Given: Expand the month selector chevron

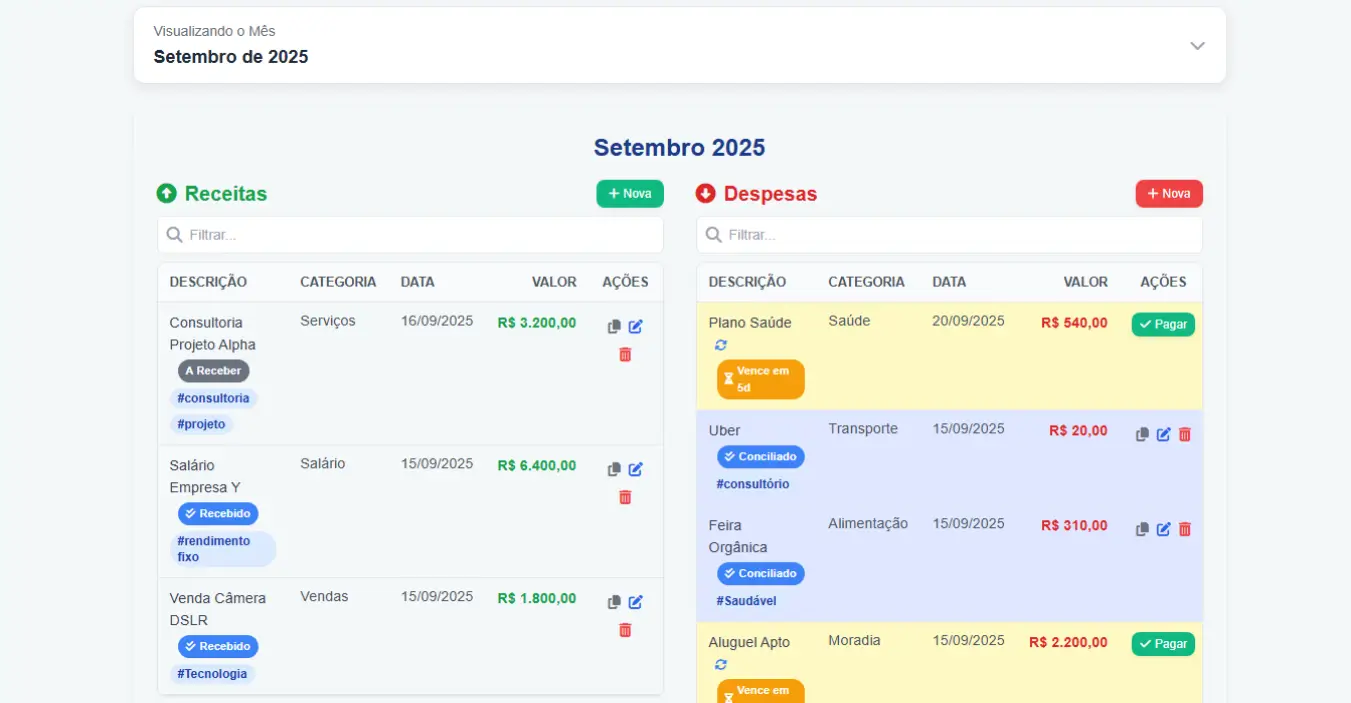Looking at the screenshot, I should pyautogui.click(x=1197, y=46).
